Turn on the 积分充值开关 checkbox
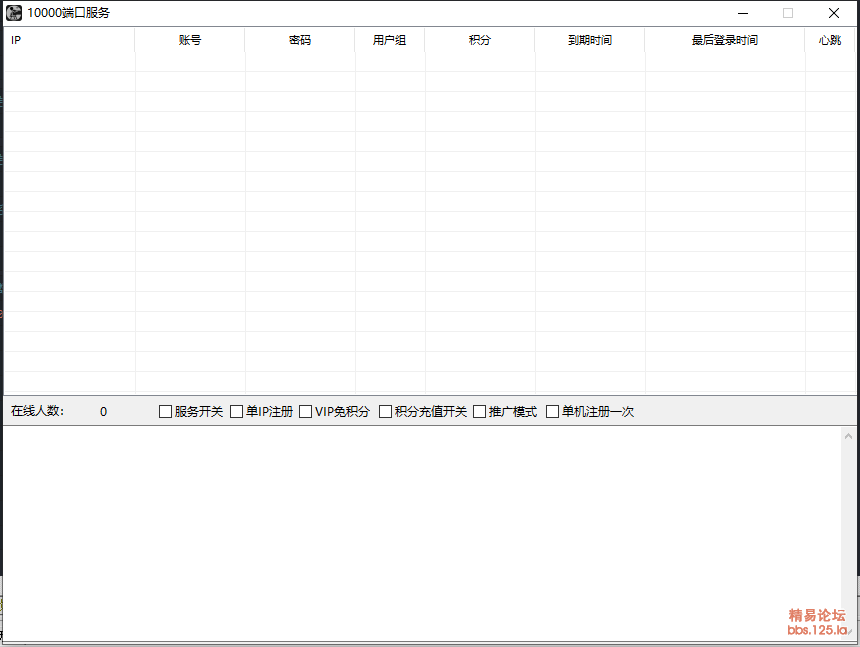 click(x=386, y=412)
